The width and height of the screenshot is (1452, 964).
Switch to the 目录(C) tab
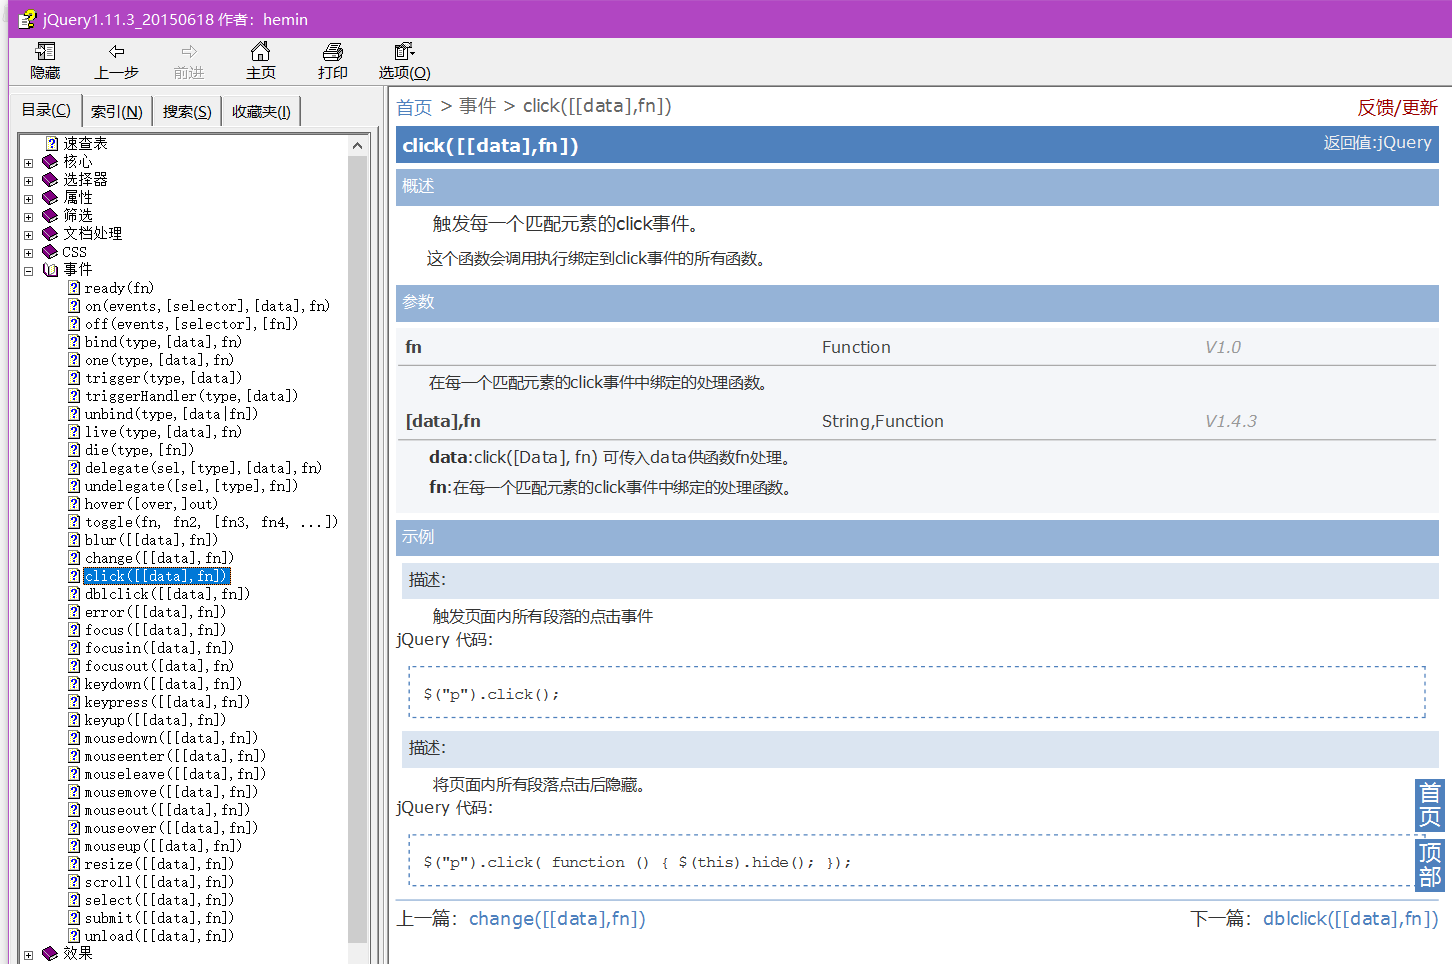[x=46, y=110]
